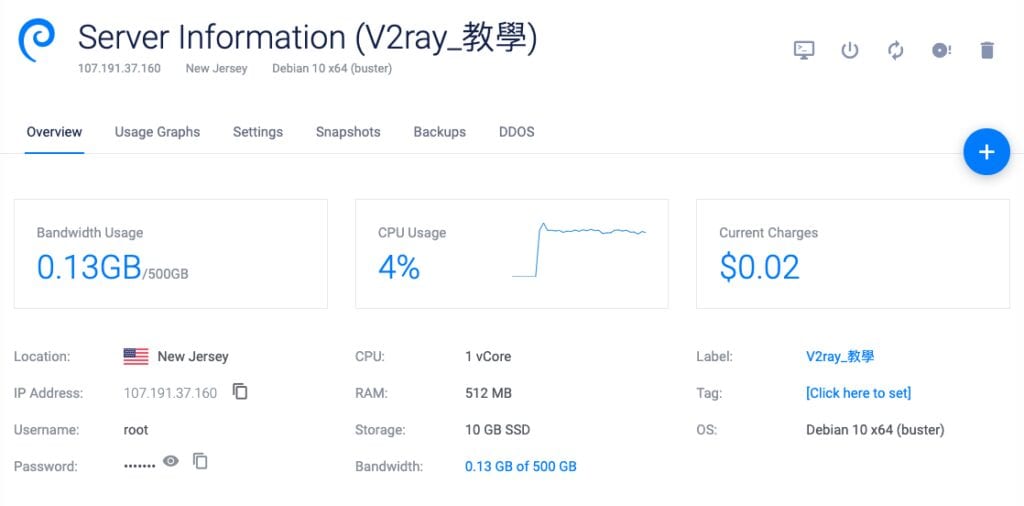Go to the Snapshots tab

(348, 132)
